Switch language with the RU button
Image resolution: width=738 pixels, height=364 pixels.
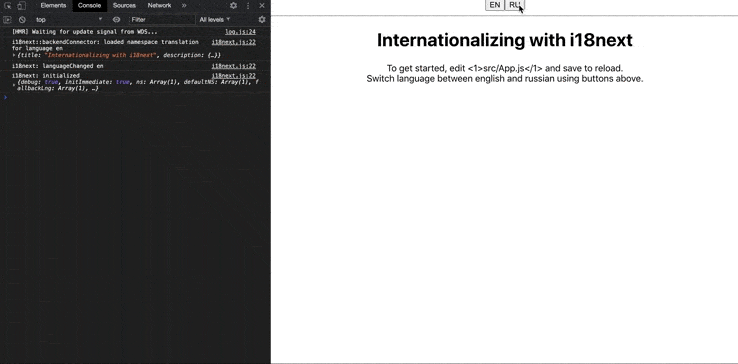pyautogui.click(x=514, y=5)
